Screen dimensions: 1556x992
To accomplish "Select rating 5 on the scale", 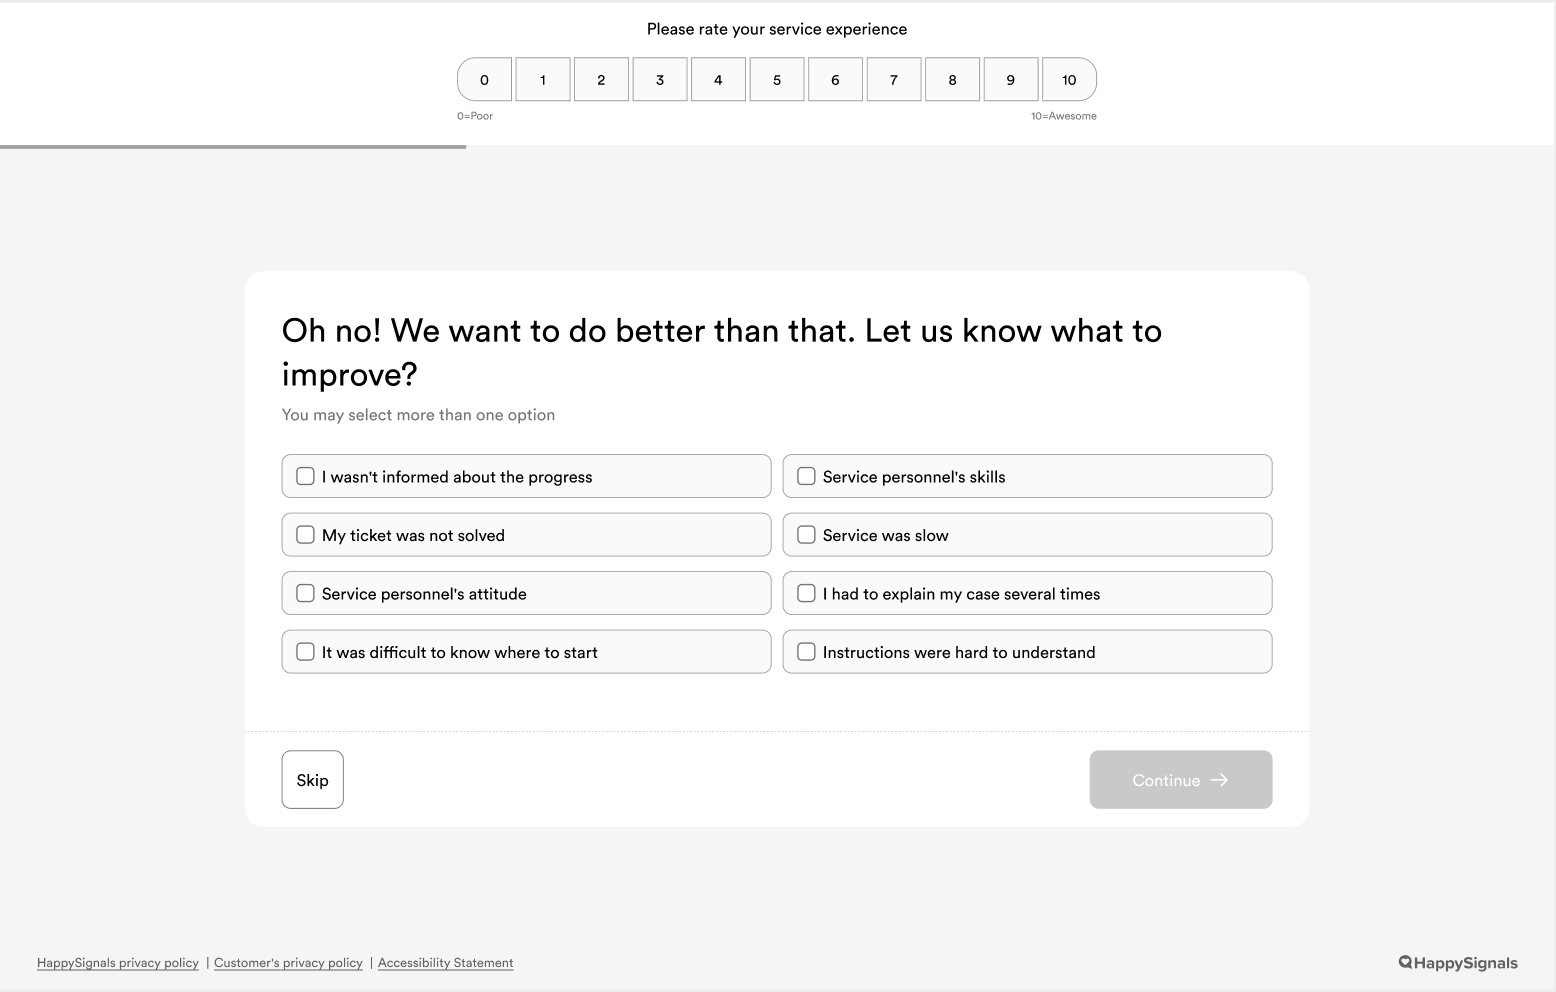I will [x=777, y=80].
